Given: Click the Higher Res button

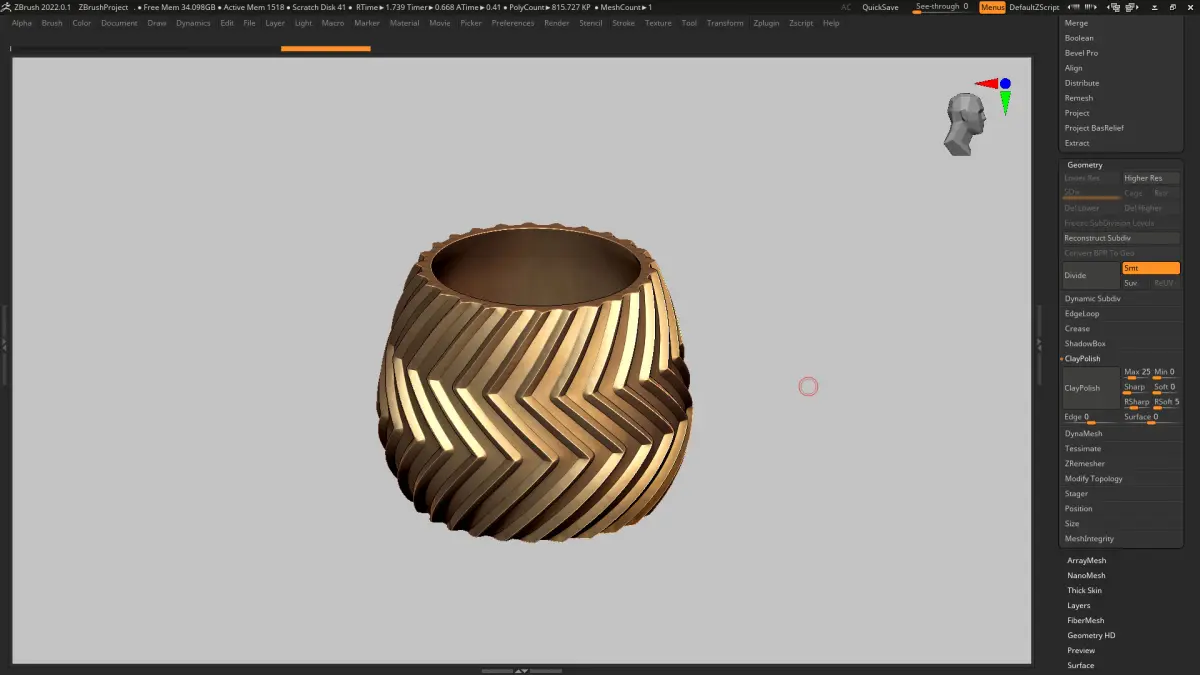Looking at the screenshot, I should tap(1151, 178).
